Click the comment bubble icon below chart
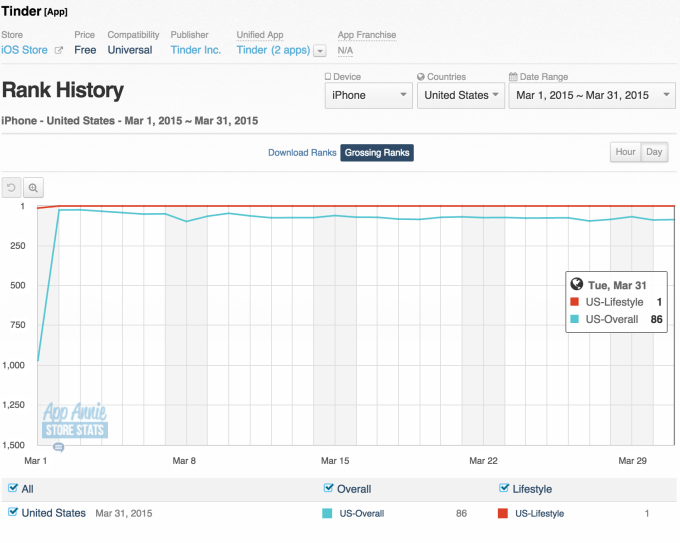 (x=58, y=447)
